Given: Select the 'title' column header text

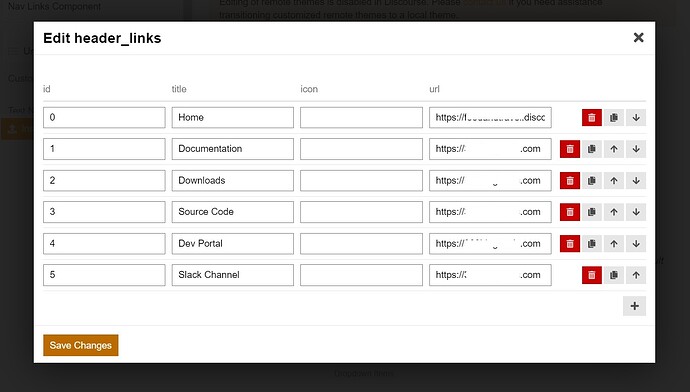Looking at the screenshot, I should click(179, 89).
